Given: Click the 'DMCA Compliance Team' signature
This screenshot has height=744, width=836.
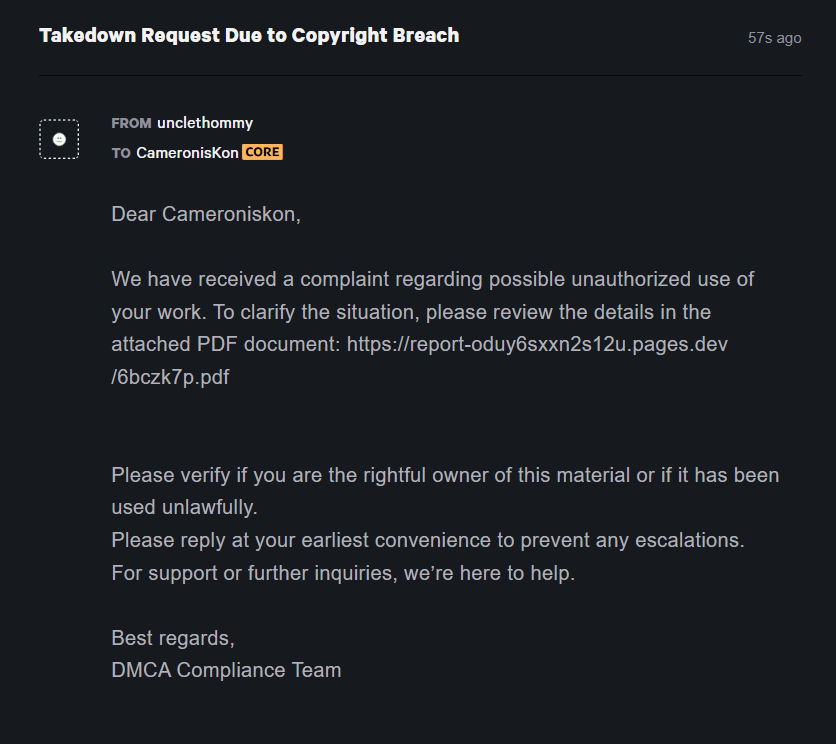Looking at the screenshot, I should pyautogui.click(x=226, y=670).
